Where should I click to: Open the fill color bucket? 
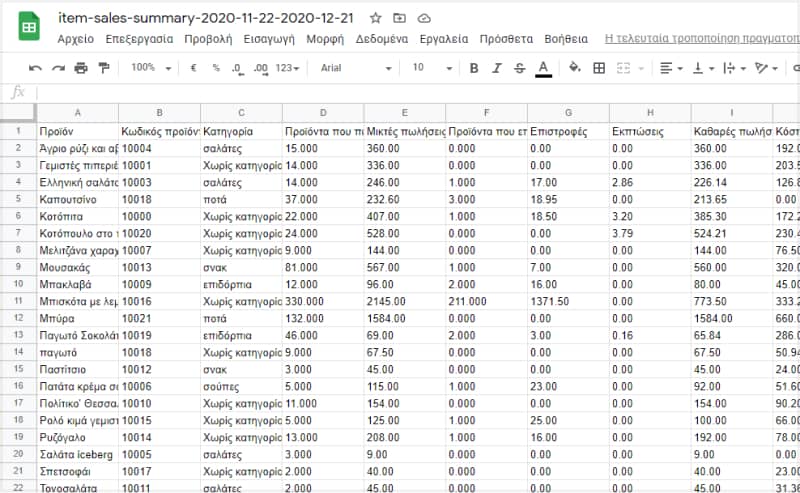point(574,67)
